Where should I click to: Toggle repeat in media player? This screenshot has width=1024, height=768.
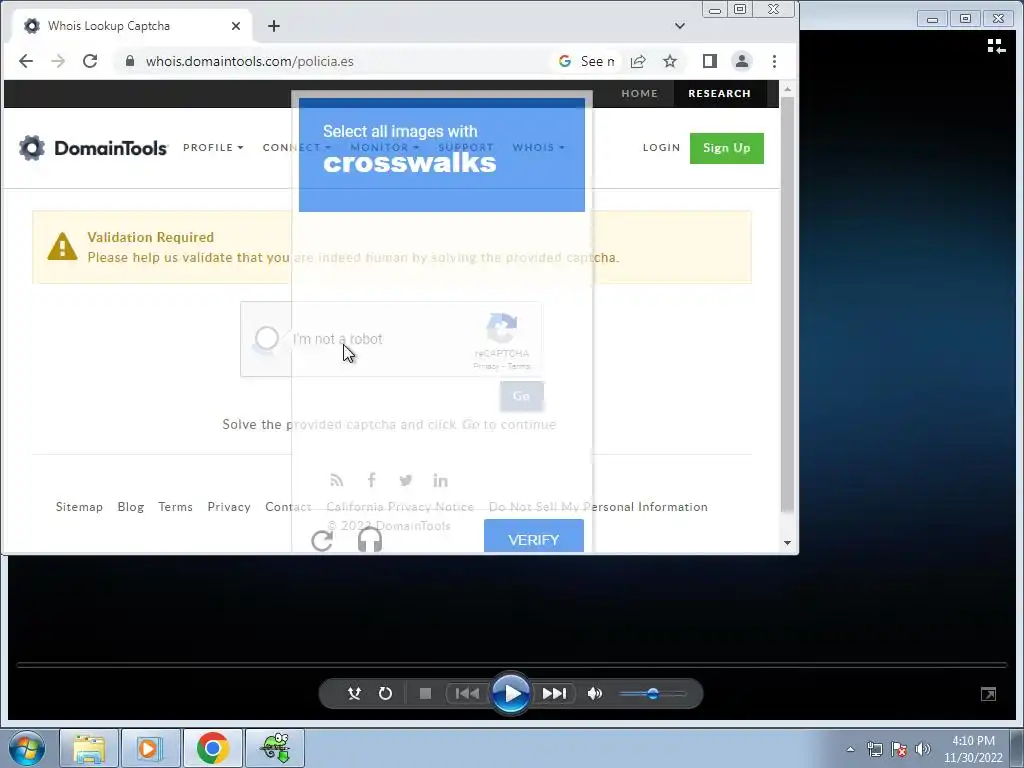(x=385, y=694)
